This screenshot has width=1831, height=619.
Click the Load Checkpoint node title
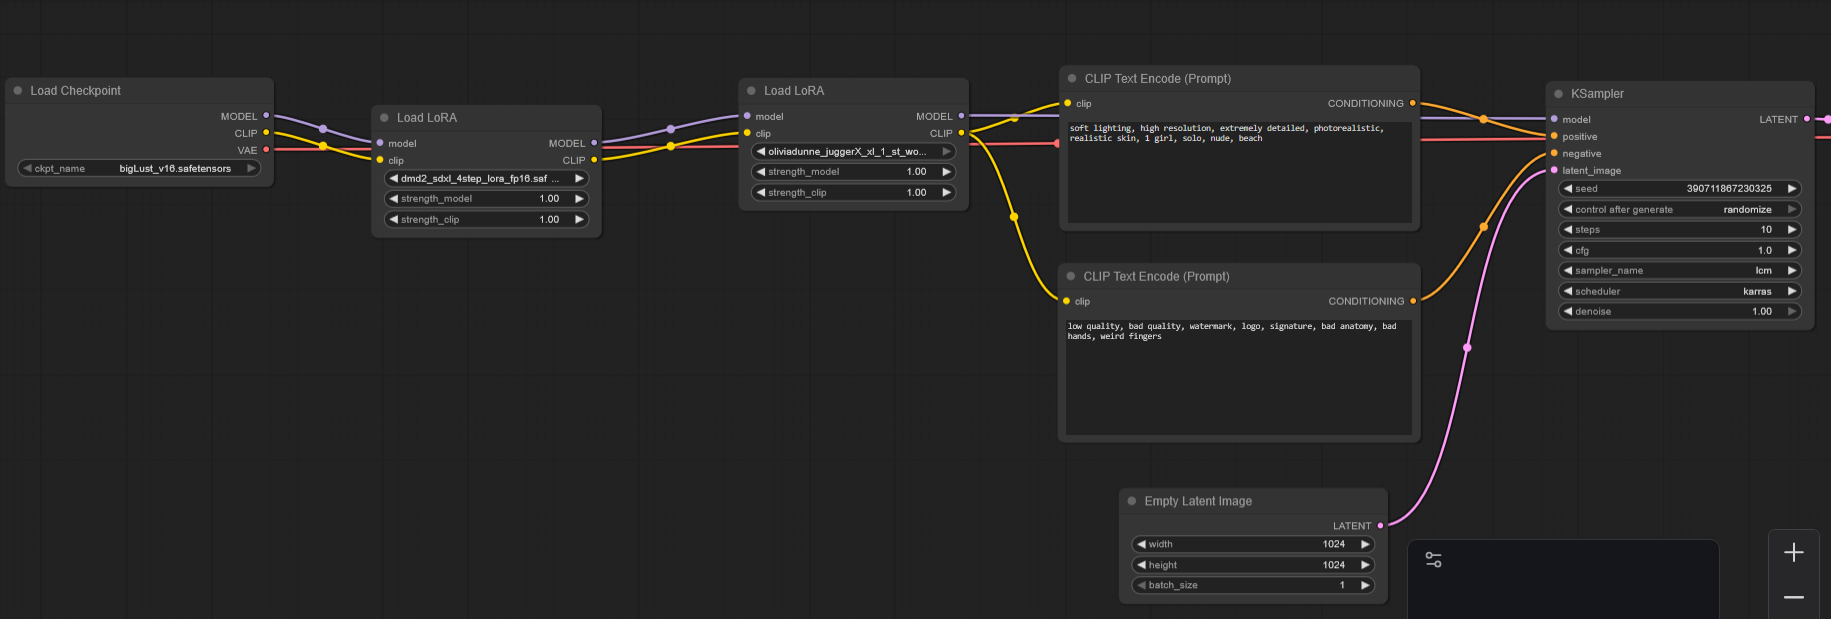coord(75,90)
